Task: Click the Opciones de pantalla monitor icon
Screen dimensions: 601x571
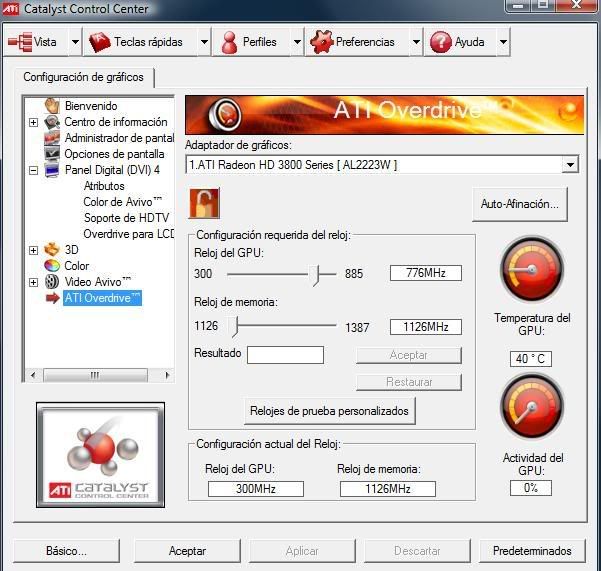Action: click(x=52, y=153)
